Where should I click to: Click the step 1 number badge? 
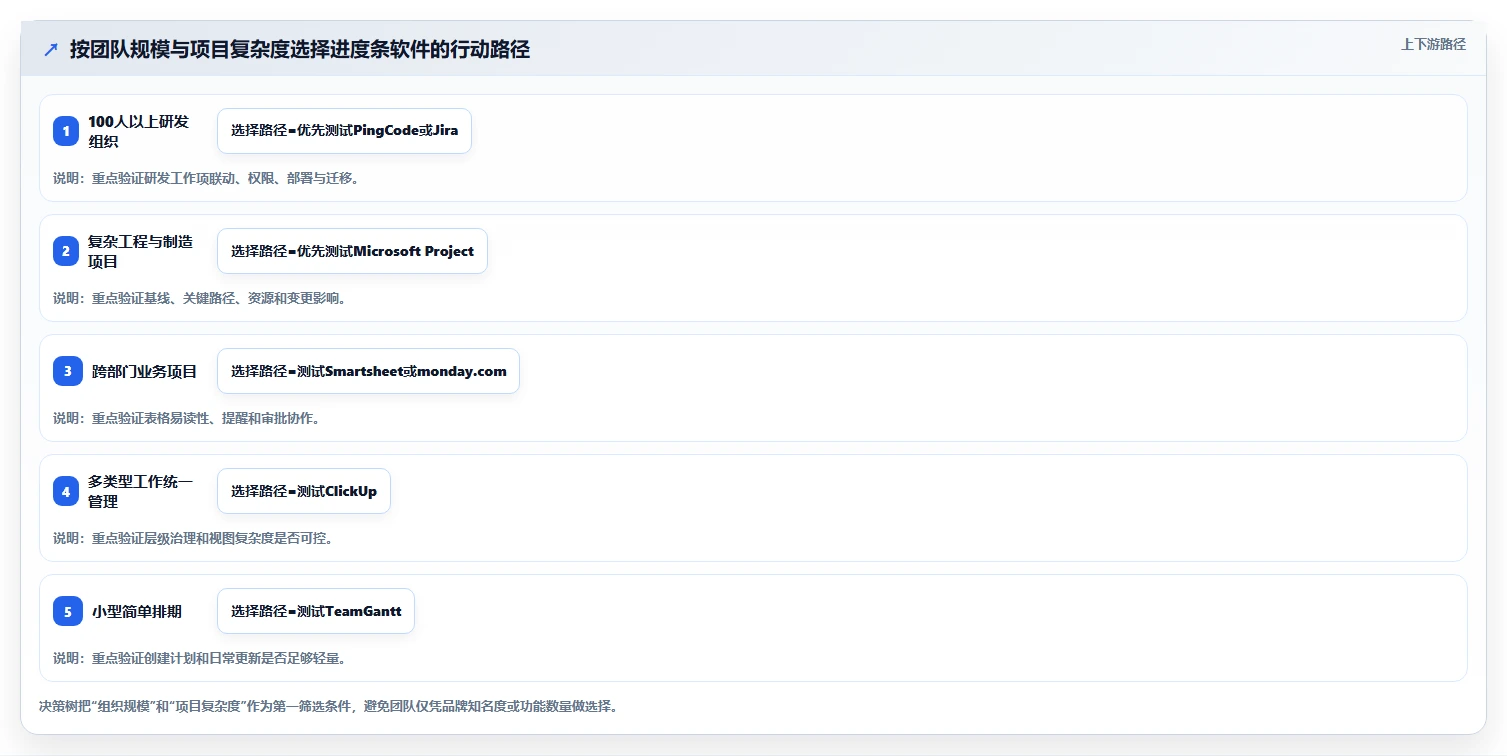click(x=66, y=131)
